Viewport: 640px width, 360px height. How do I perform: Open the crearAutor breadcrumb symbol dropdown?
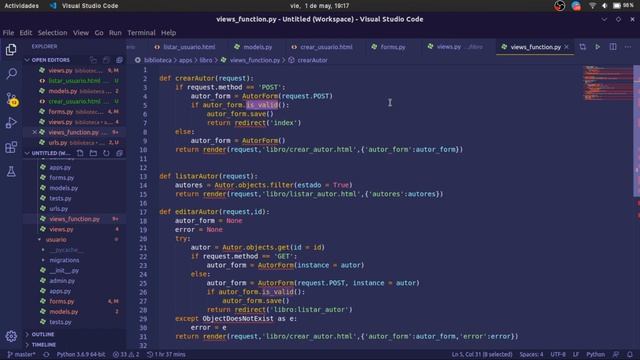tap(312, 60)
